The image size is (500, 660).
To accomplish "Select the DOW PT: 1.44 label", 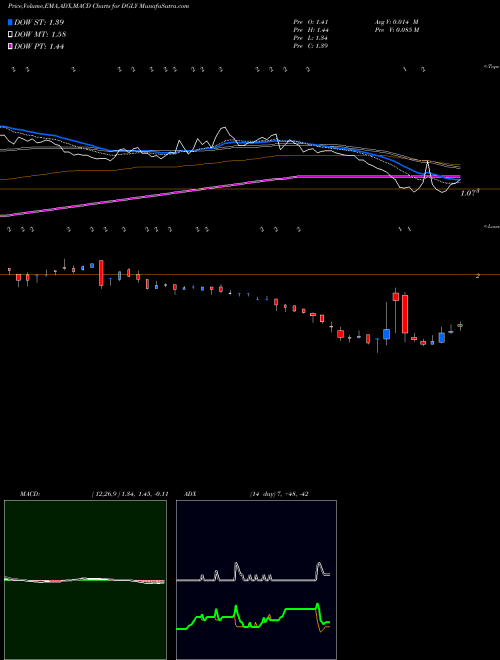I will click(39, 47).
